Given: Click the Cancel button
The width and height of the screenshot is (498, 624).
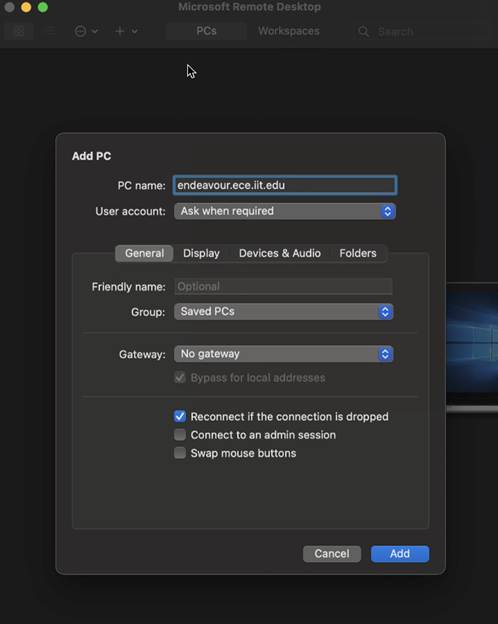Looking at the screenshot, I should [332, 554].
